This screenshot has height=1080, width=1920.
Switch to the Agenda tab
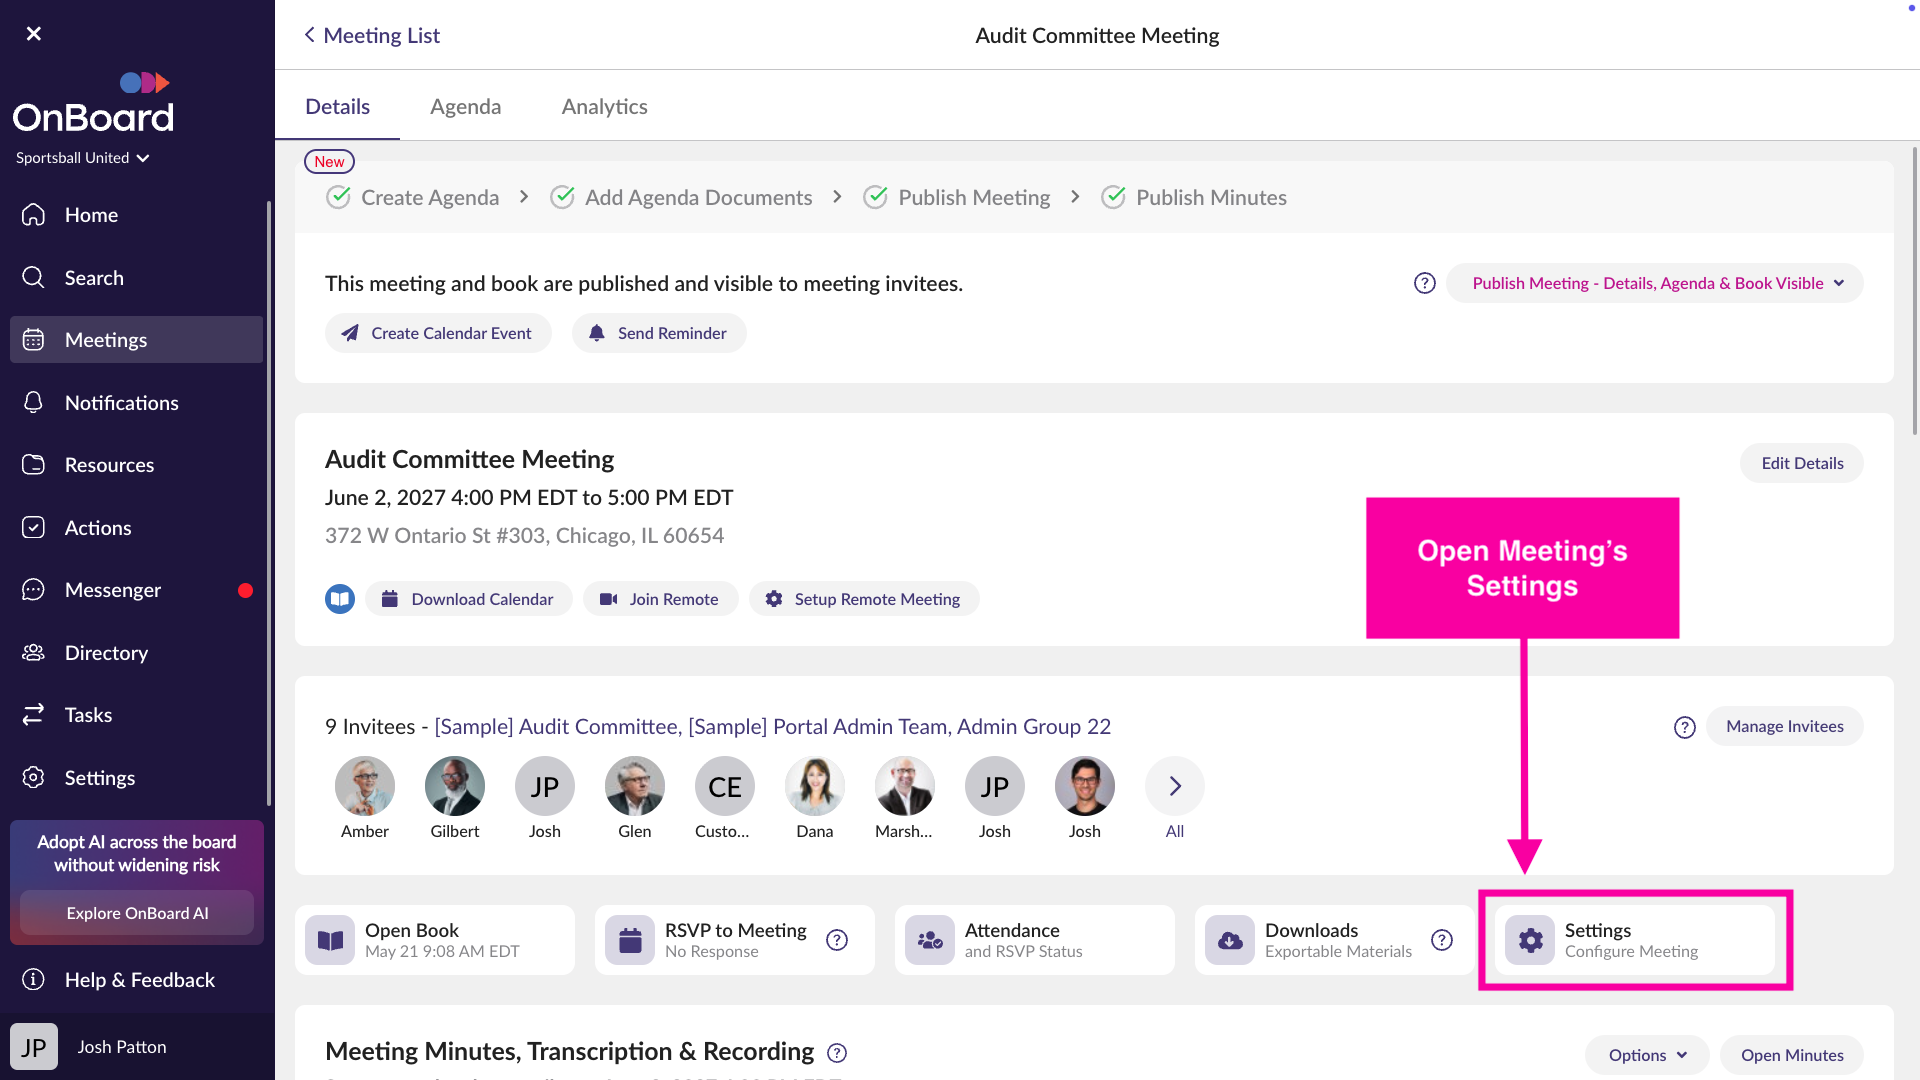466,106
